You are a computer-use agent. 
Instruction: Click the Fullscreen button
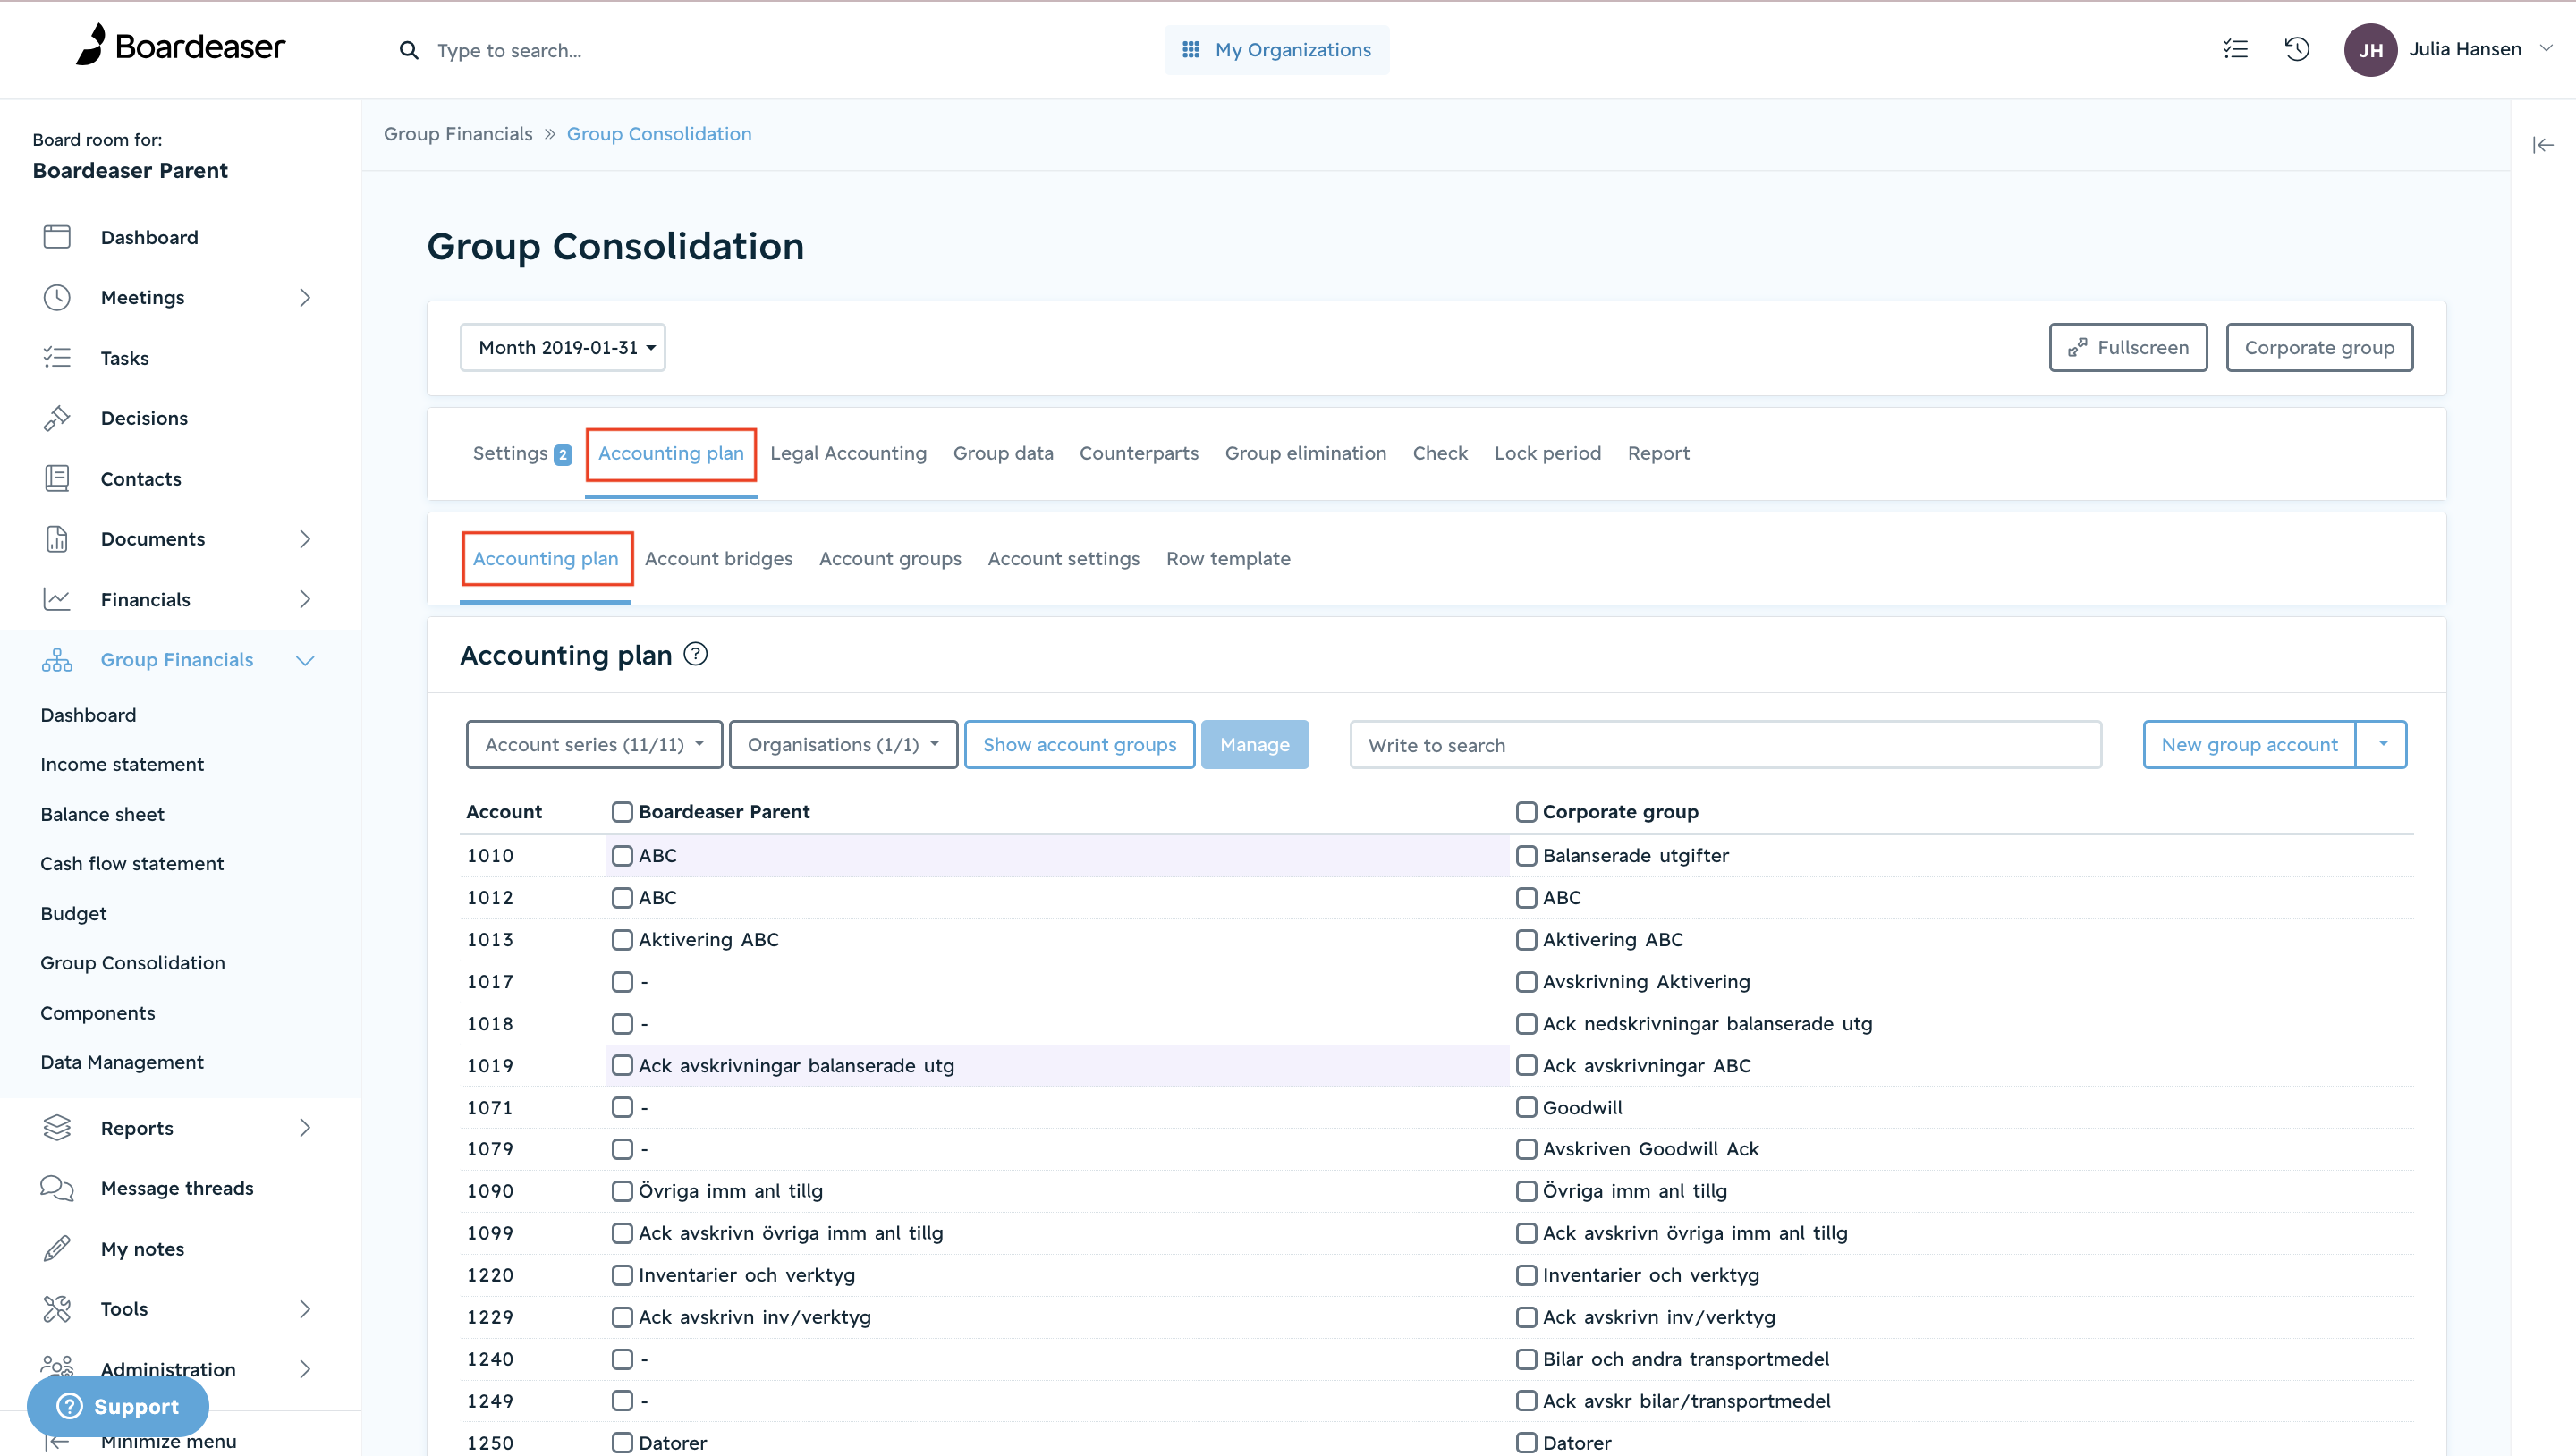click(x=2128, y=347)
